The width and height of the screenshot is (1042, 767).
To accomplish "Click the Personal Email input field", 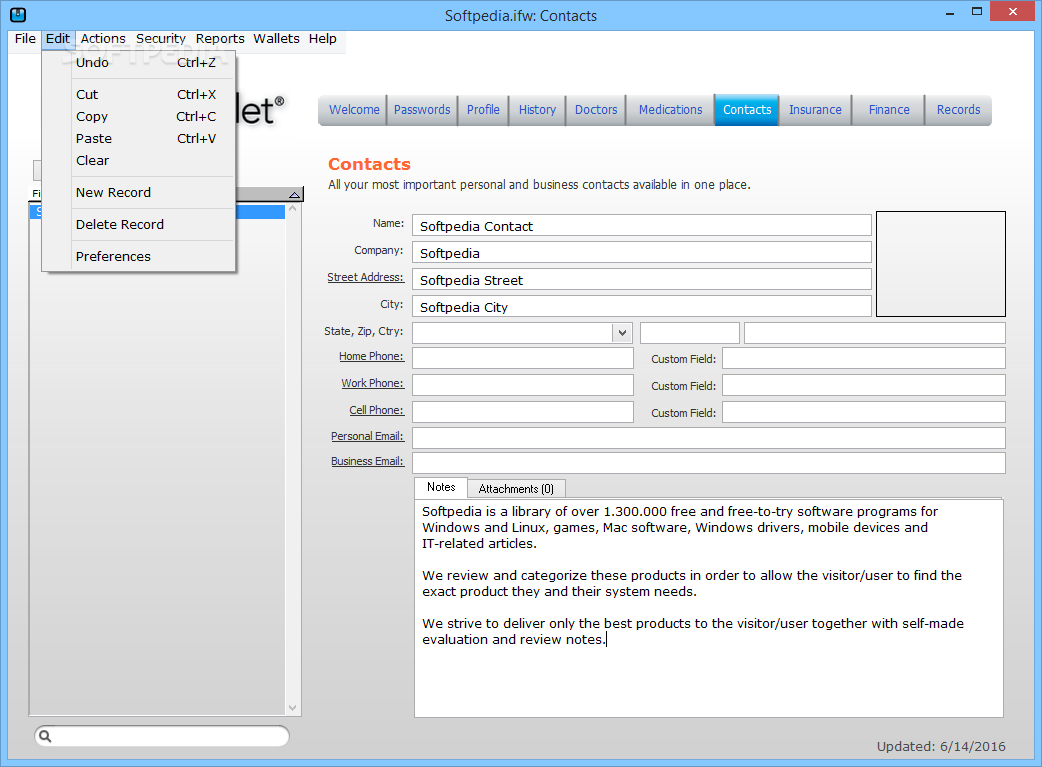I will click(x=709, y=438).
